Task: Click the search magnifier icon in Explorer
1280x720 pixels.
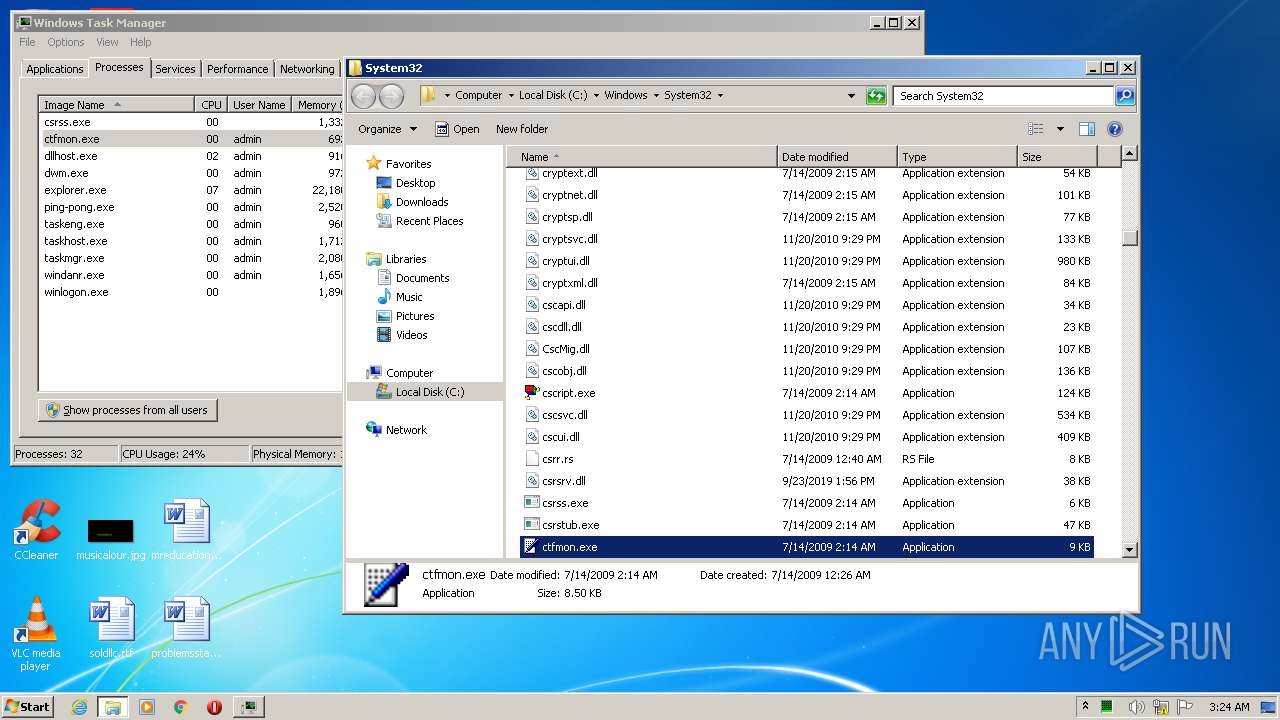Action: (1125, 96)
